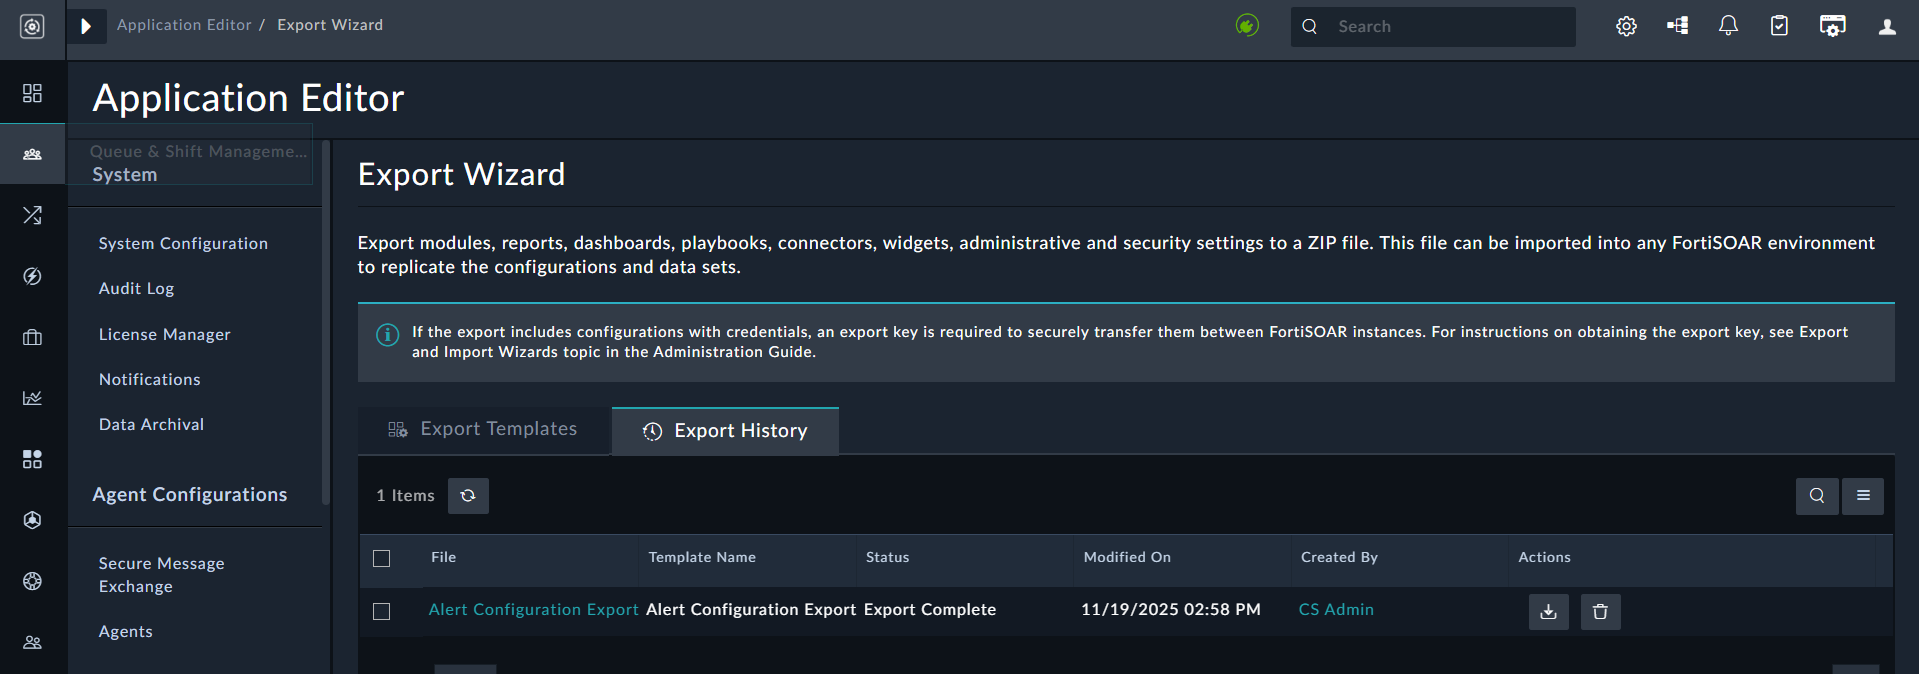The height and width of the screenshot is (674, 1919).
Task: Toggle the select-all checkbox in table header
Action: click(x=382, y=559)
